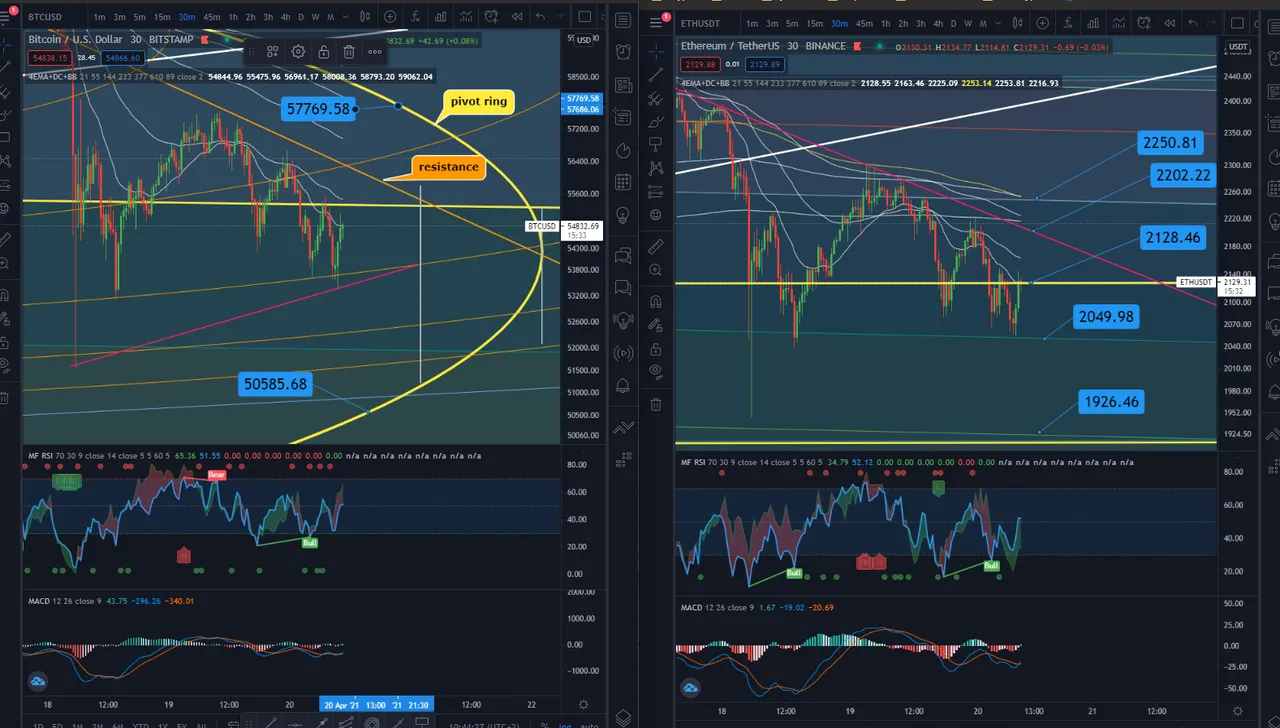Click the MF RSI legend in BTCUSD pane
Viewport: 1280px width, 728px height.
click(x=39, y=456)
